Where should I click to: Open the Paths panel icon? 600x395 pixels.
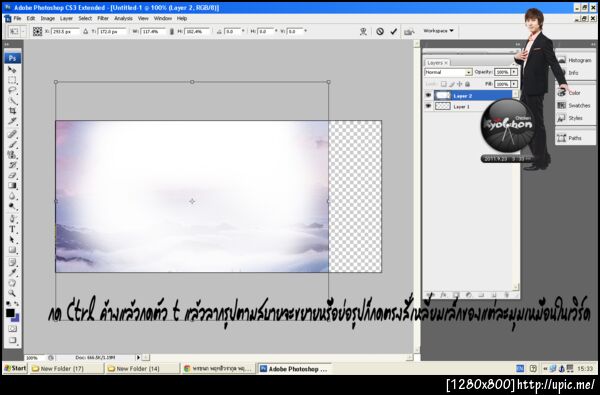click(561, 138)
